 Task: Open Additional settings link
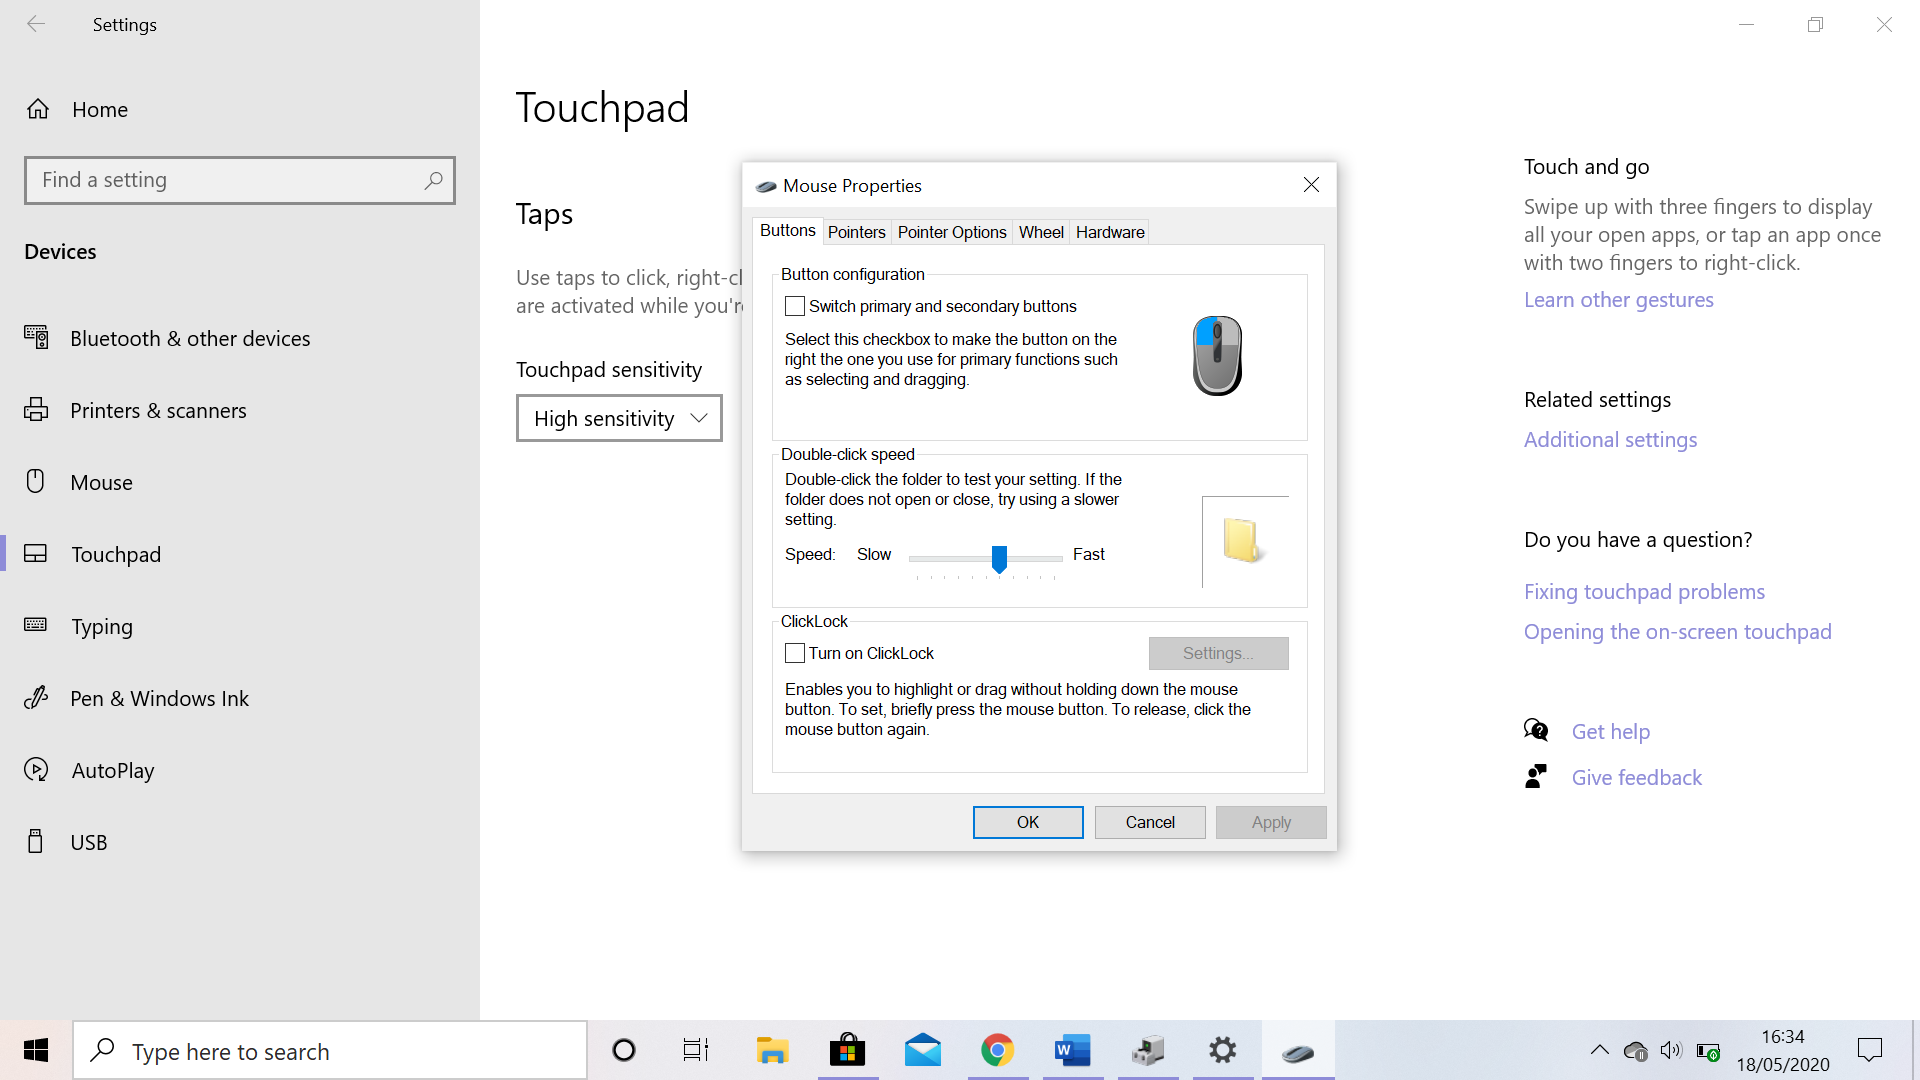pyautogui.click(x=1609, y=439)
